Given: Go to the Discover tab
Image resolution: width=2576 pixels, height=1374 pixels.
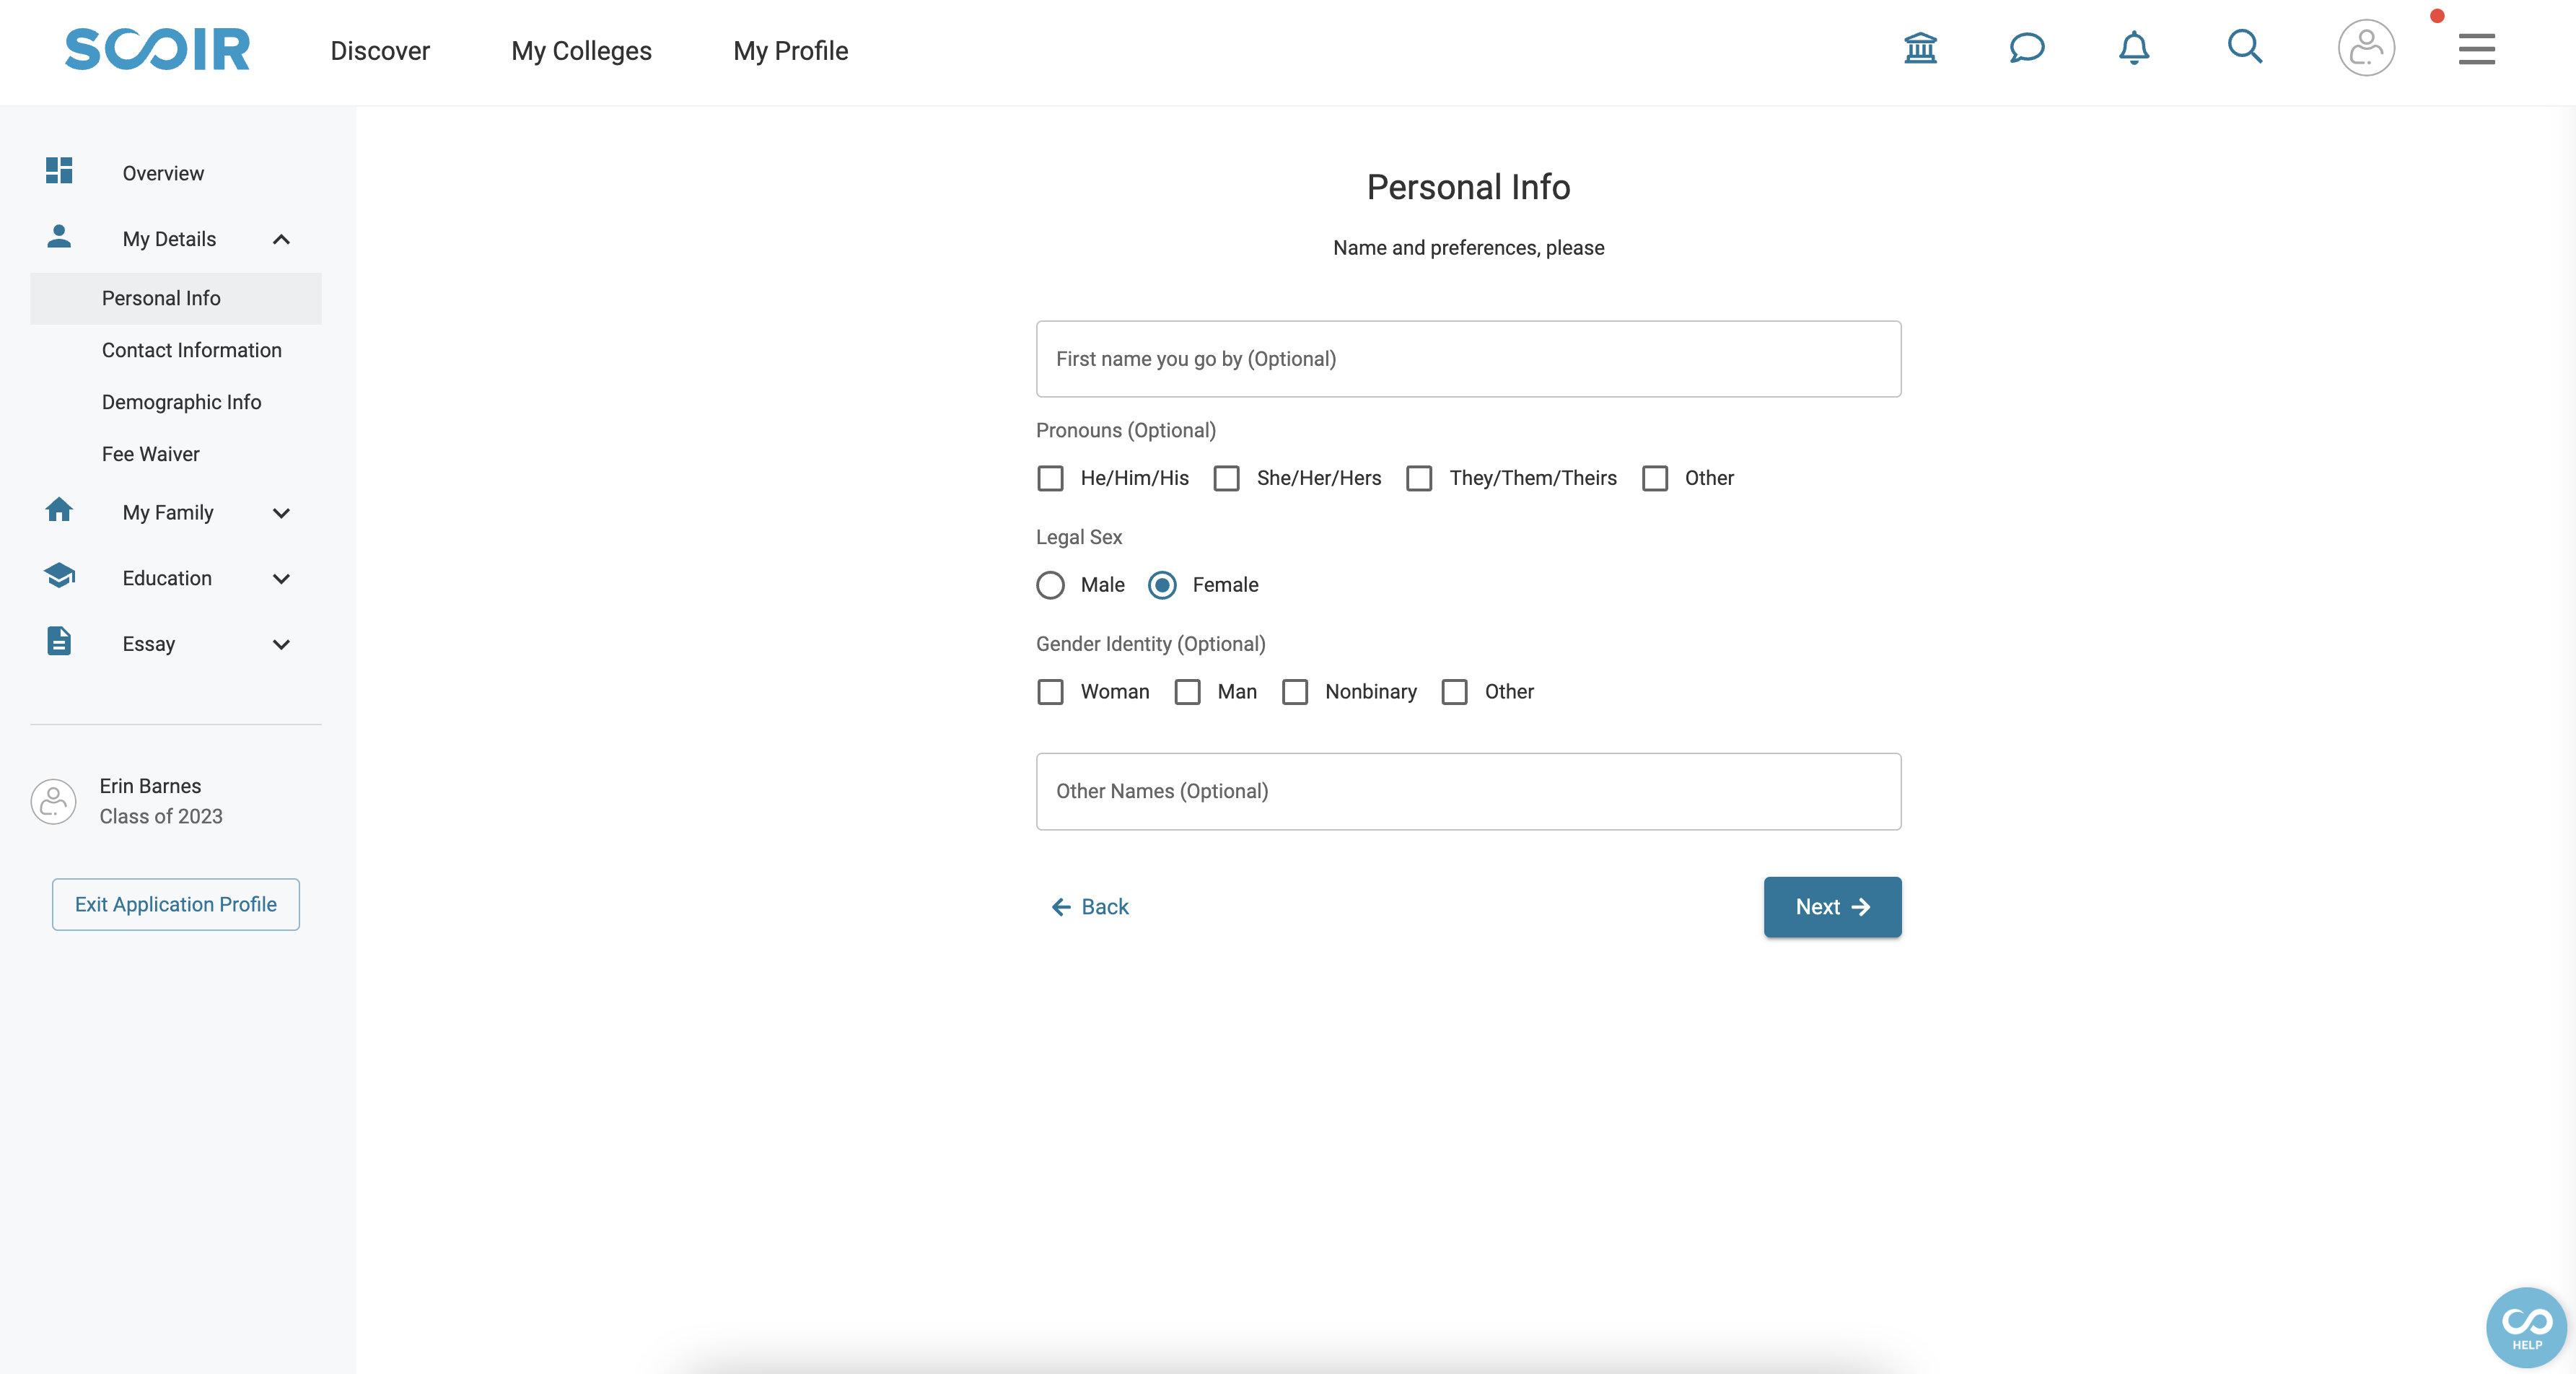Looking at the screenshot, I should [380, 50].
